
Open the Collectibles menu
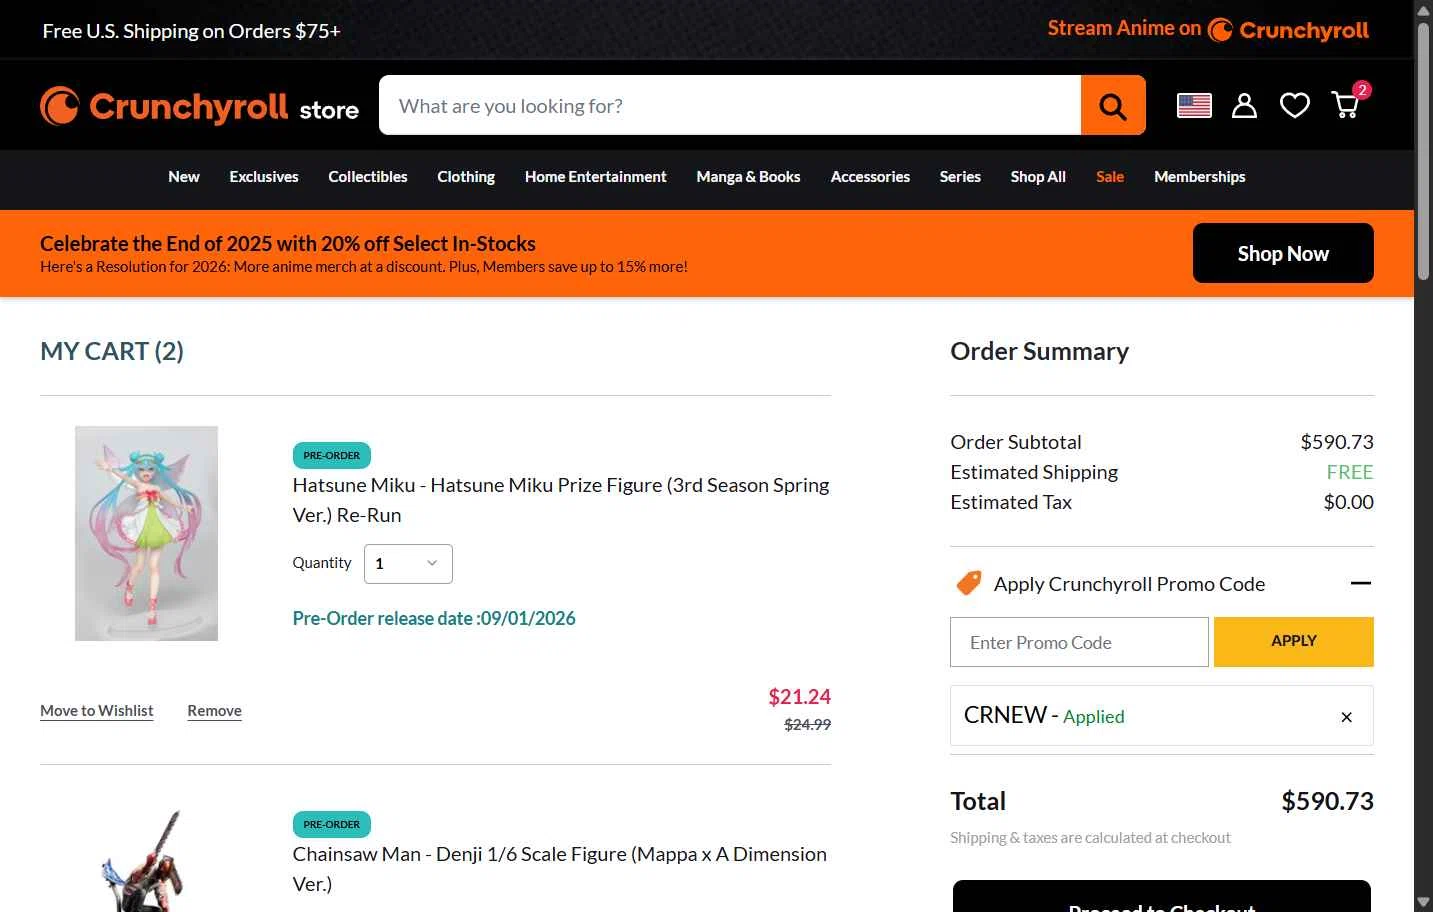(368, 177)
